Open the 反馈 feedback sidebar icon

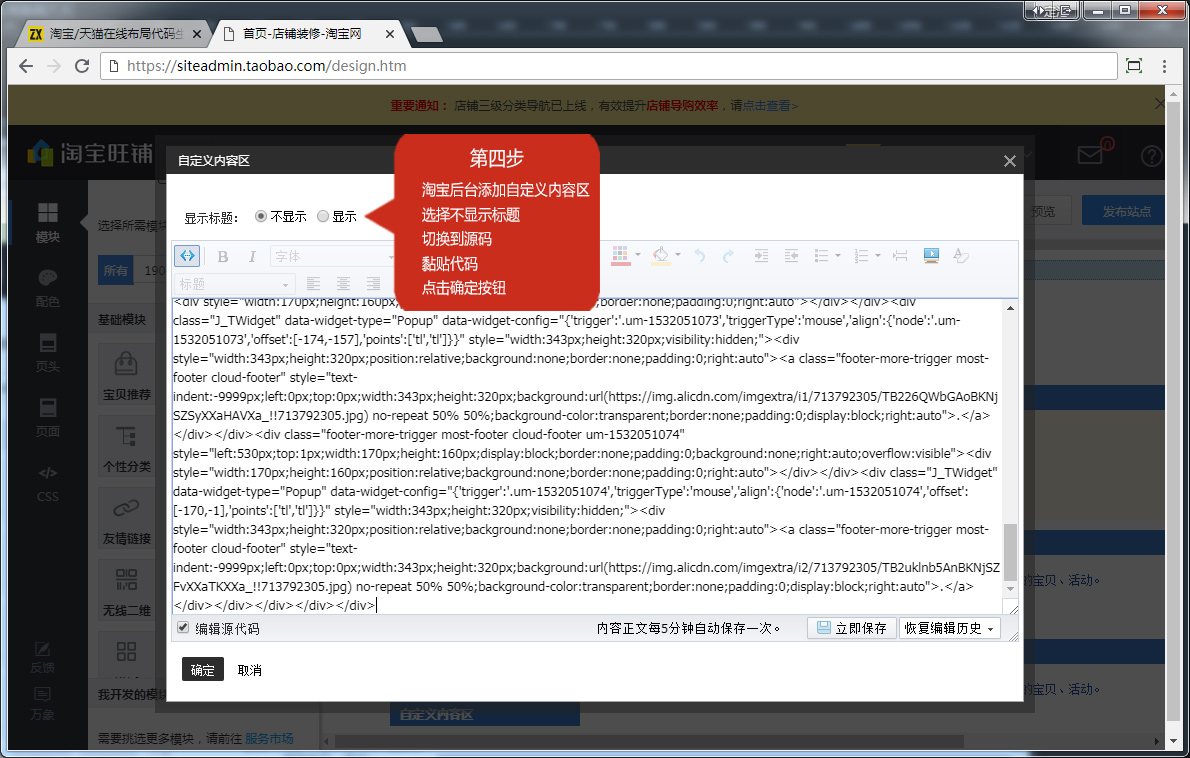click(x=42, y=657)
